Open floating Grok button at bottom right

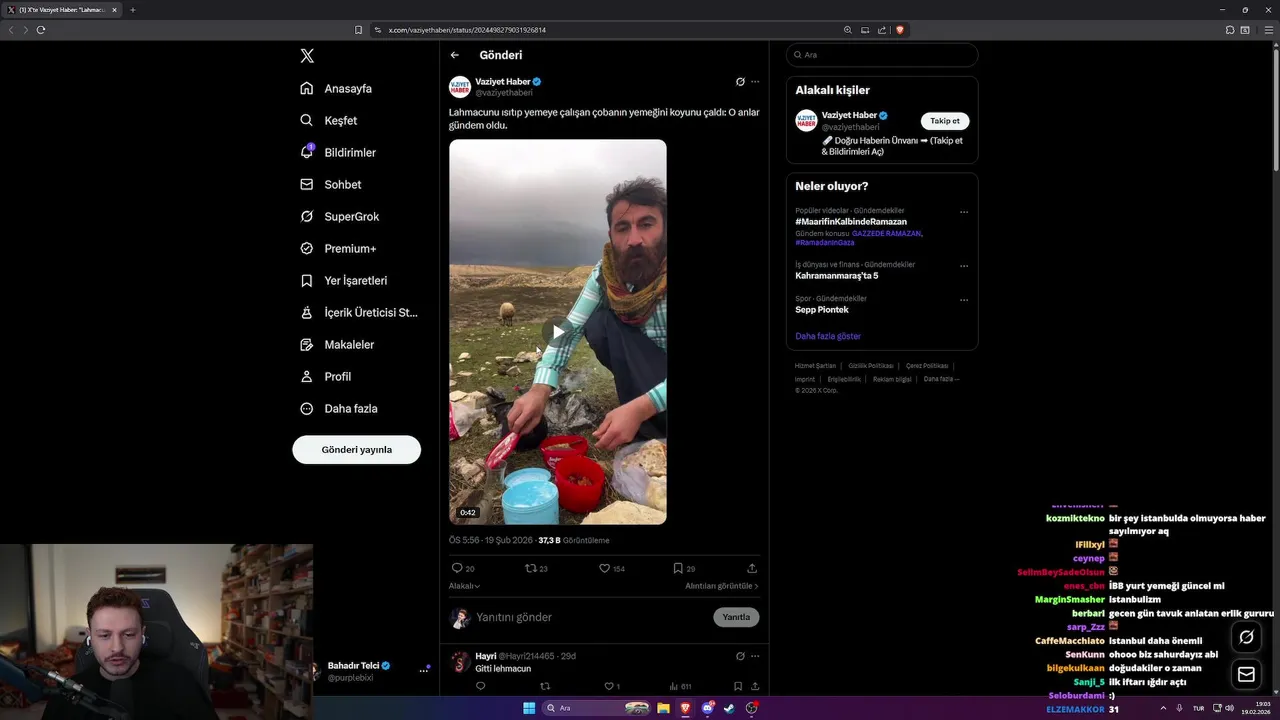[1246, 637]
